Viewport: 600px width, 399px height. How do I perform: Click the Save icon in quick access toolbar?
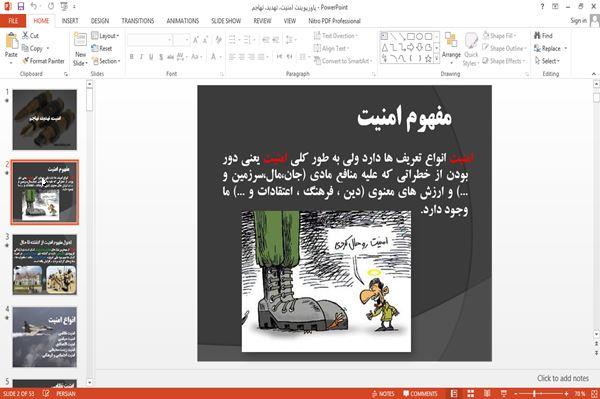pyautogui.click(x=21, y=7)
